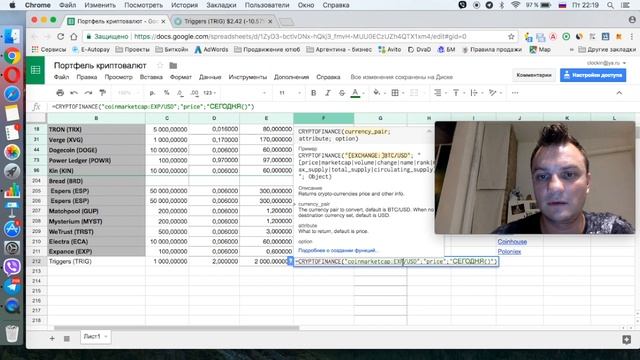This screenshot has width=640, height=360.
Task: Click the Redo arrow in toolbar
Action: [x=88, y=93]
